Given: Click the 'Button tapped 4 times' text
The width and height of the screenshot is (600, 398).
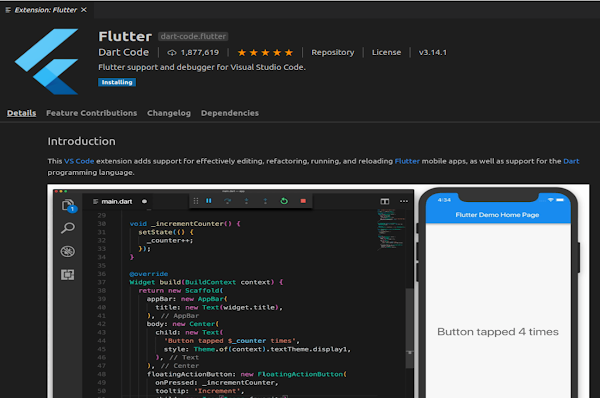Looking at the screenshot, I should pyautogui.click(x=498, y=332).
